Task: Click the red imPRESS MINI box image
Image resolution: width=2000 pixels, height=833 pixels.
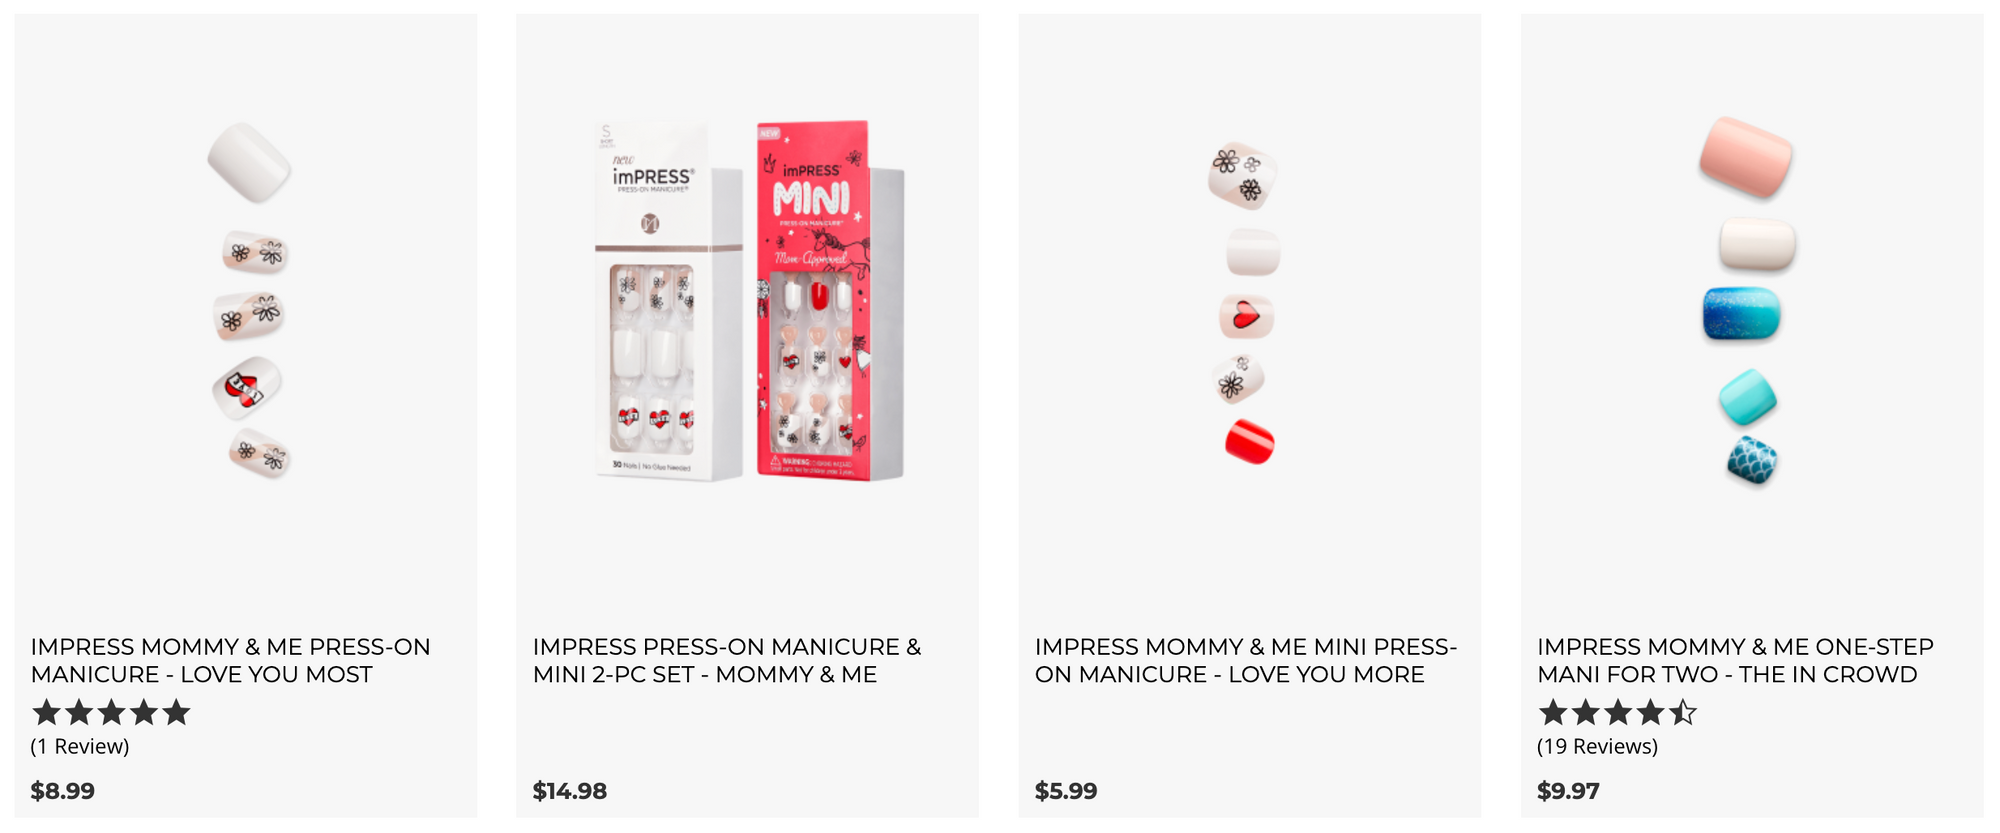Action: click(x=829, y=300)
